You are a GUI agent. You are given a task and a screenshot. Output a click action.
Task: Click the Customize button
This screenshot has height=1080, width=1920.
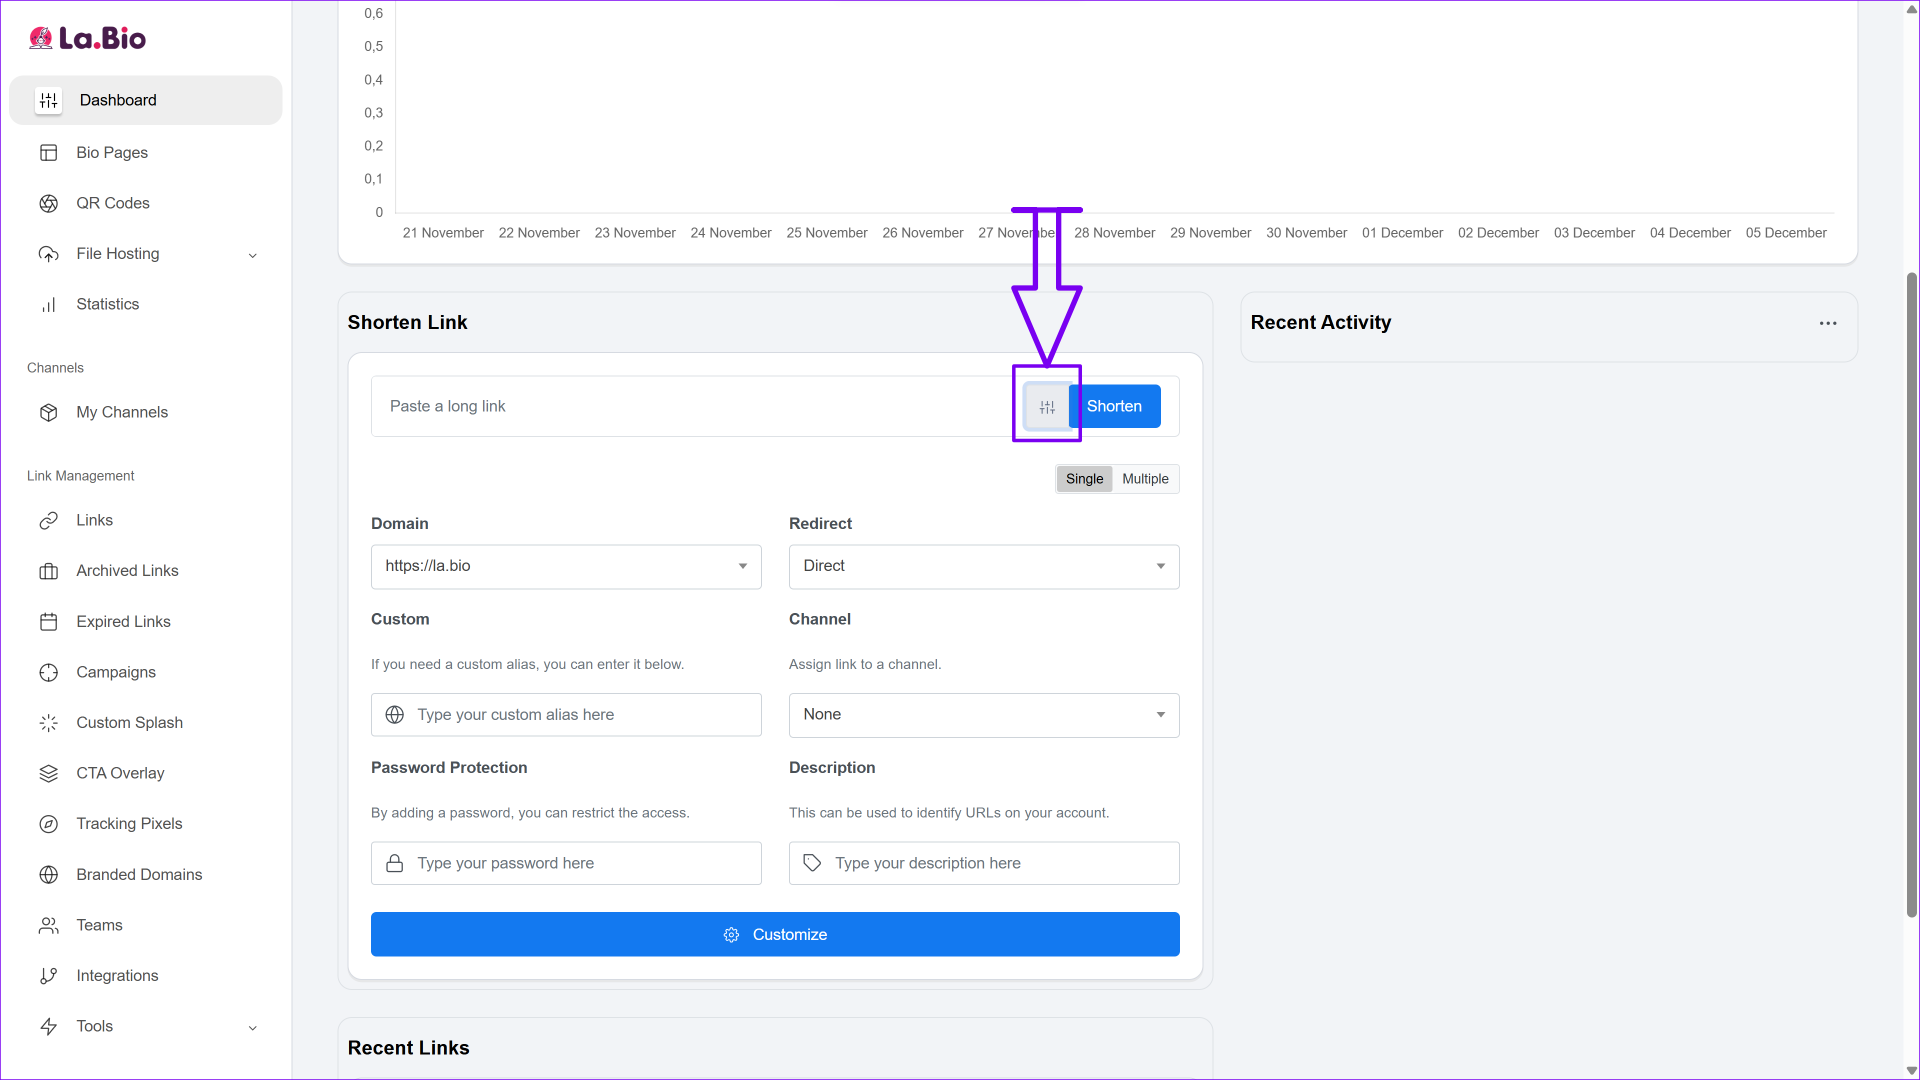[x=775, y=934]
